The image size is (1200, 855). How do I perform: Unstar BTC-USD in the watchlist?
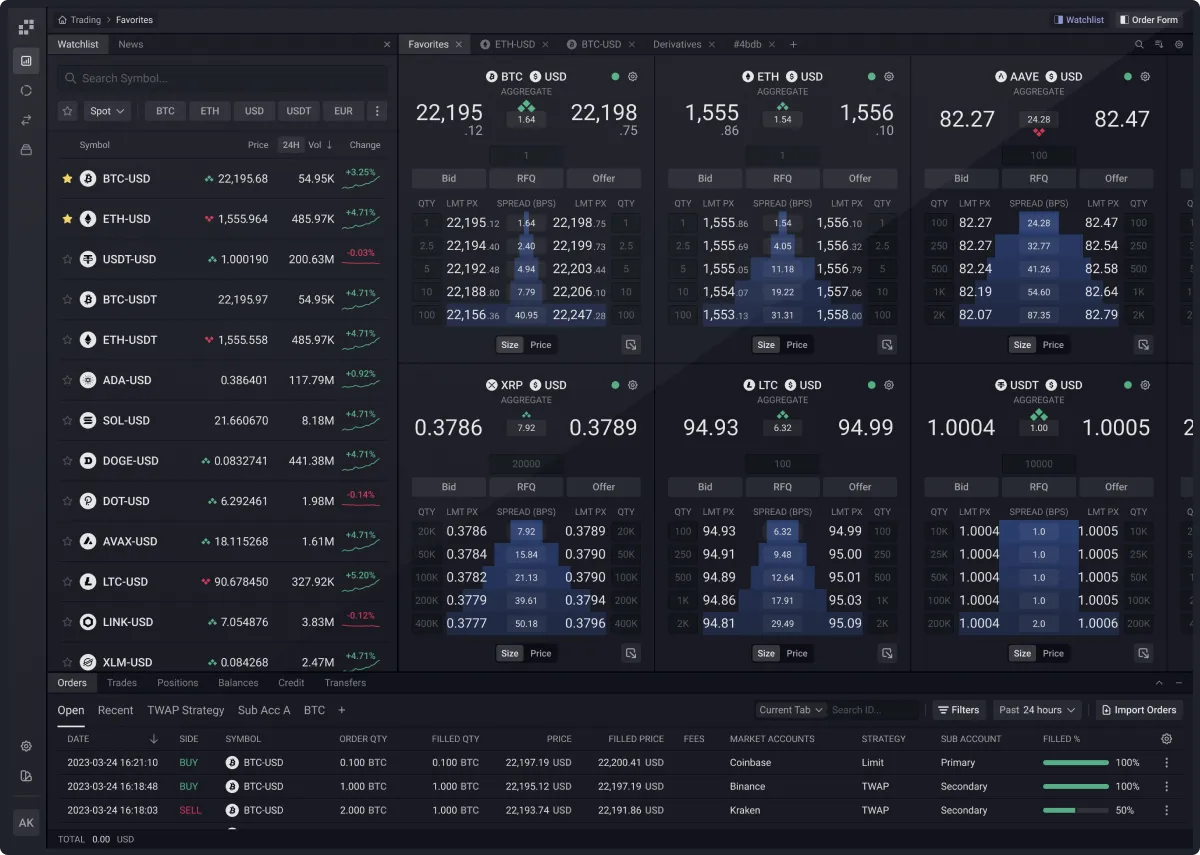[65, 179]
